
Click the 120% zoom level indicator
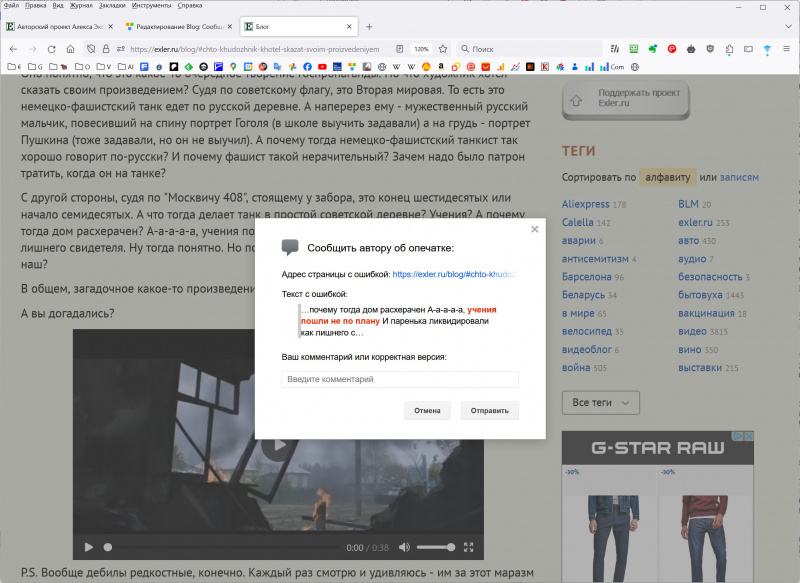click(x=421, y=48)
